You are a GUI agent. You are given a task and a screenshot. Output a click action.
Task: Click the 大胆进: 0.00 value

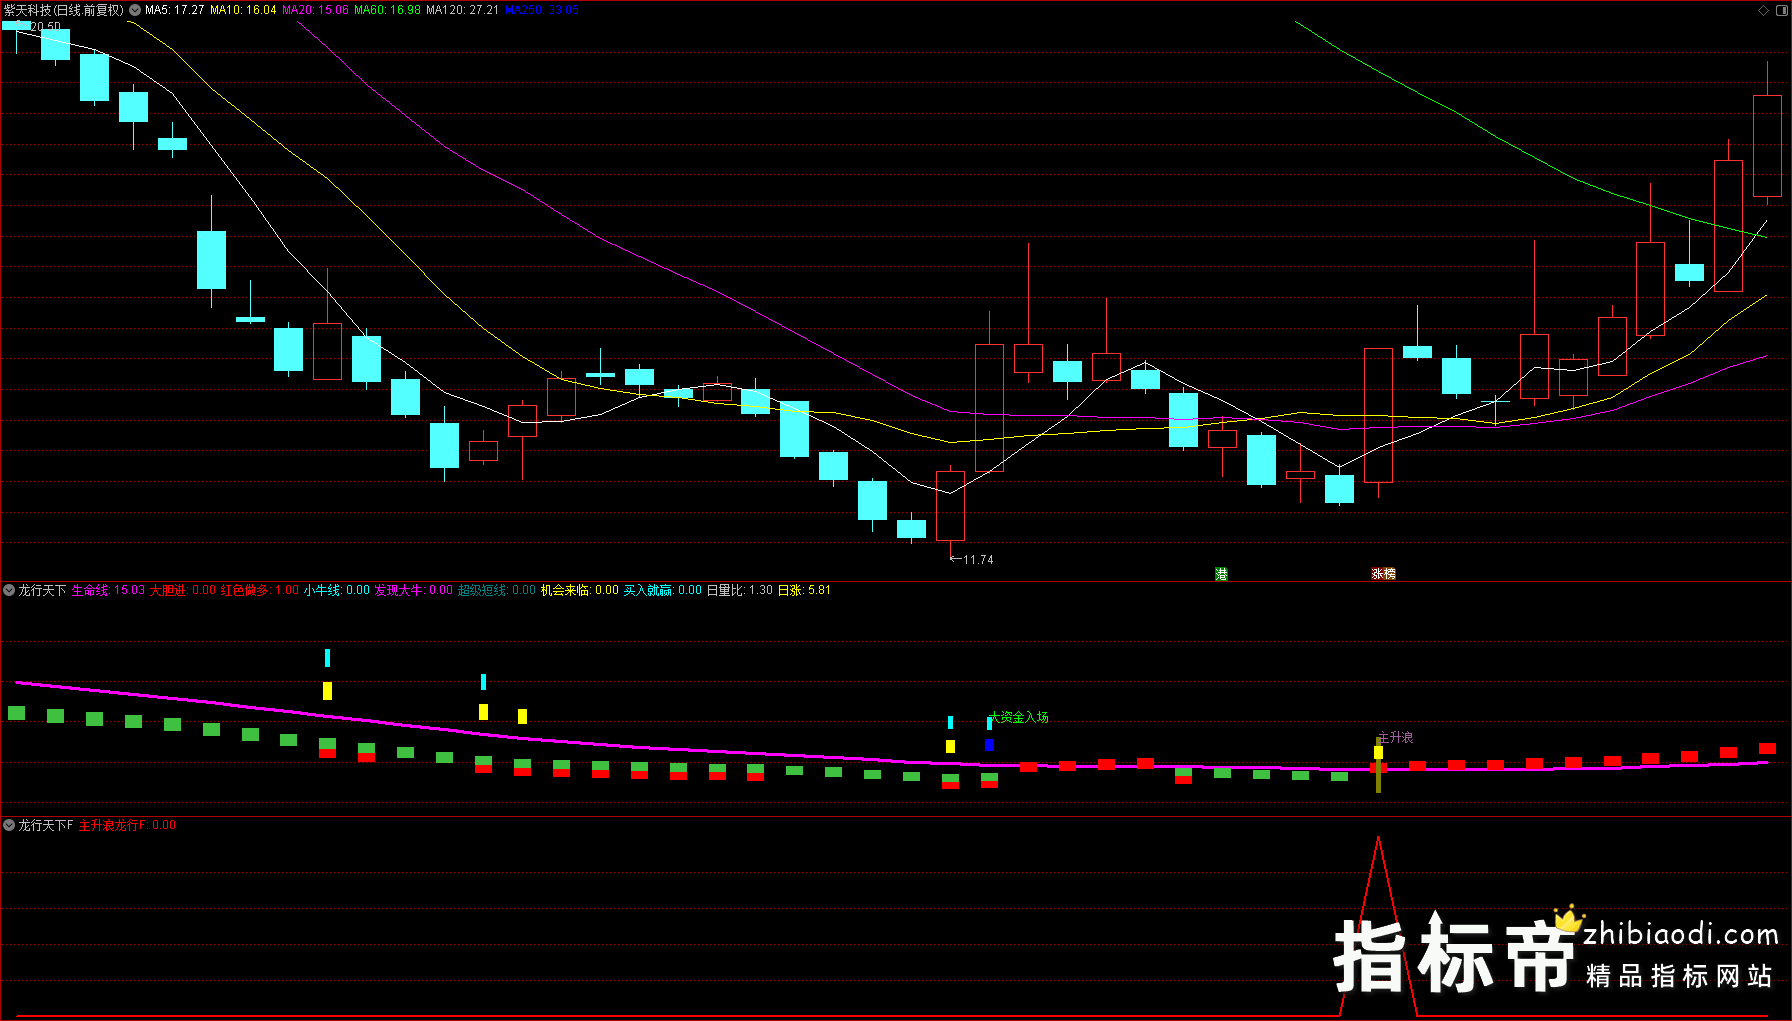[183, 590]
